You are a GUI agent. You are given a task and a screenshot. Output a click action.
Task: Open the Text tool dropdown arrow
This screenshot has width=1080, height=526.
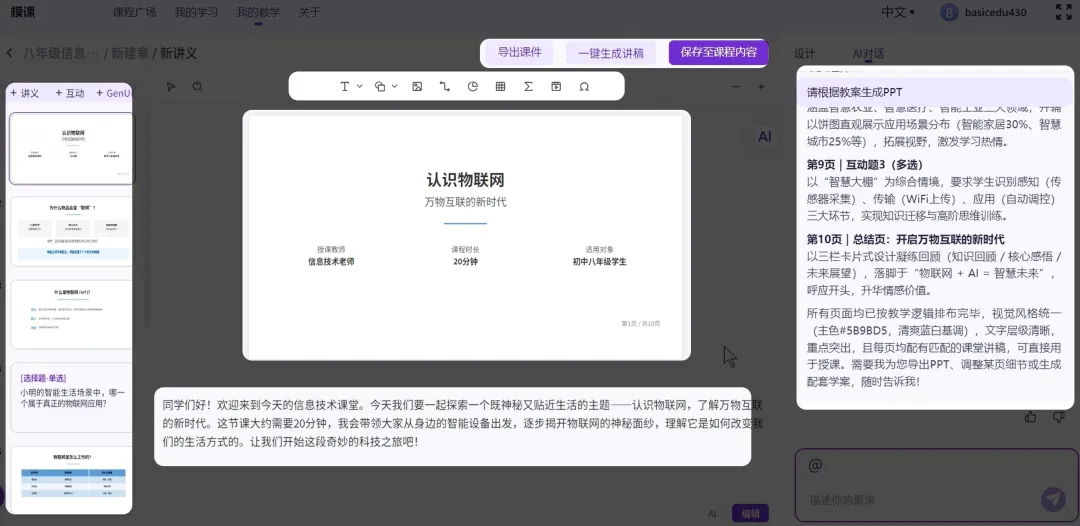click(x=360, y=86)
